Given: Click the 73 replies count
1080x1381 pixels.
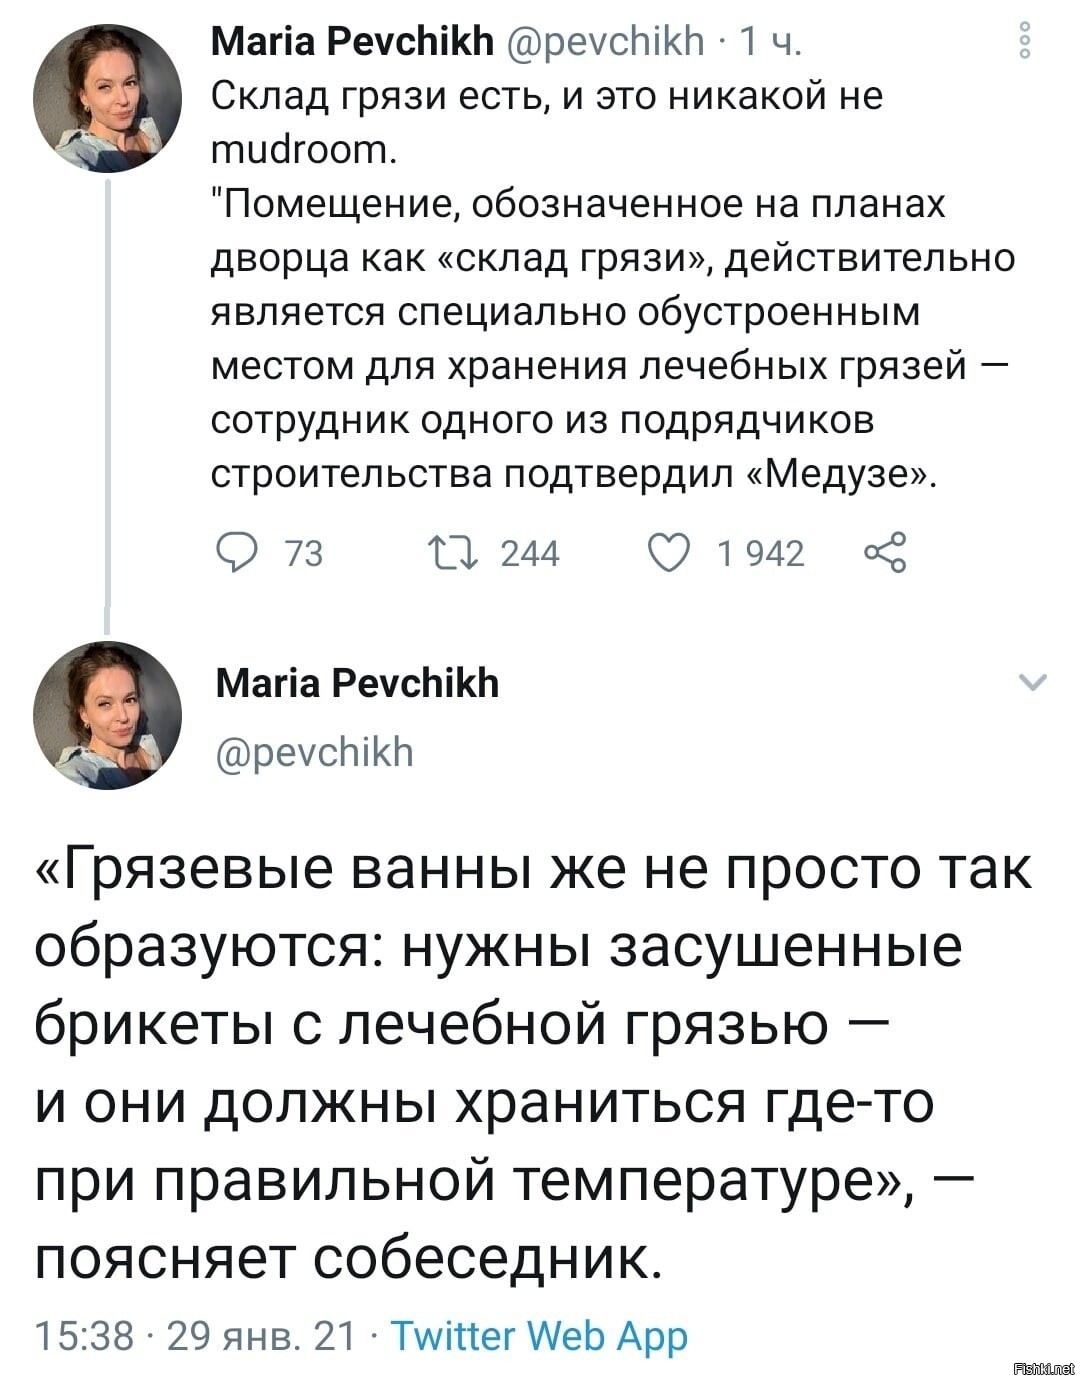Looking at the screenshot, I should 304,554.
